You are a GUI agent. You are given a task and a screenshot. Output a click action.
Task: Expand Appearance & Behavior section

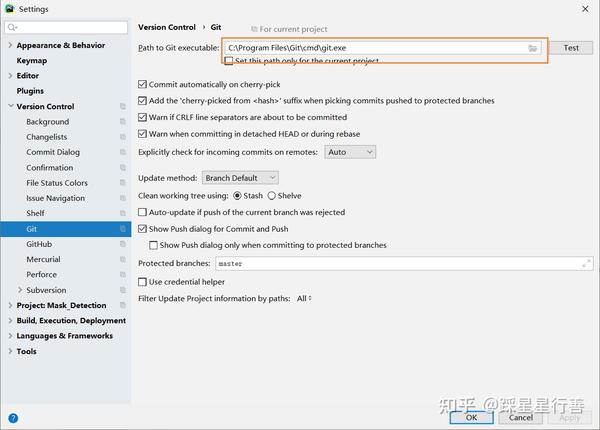10,45
